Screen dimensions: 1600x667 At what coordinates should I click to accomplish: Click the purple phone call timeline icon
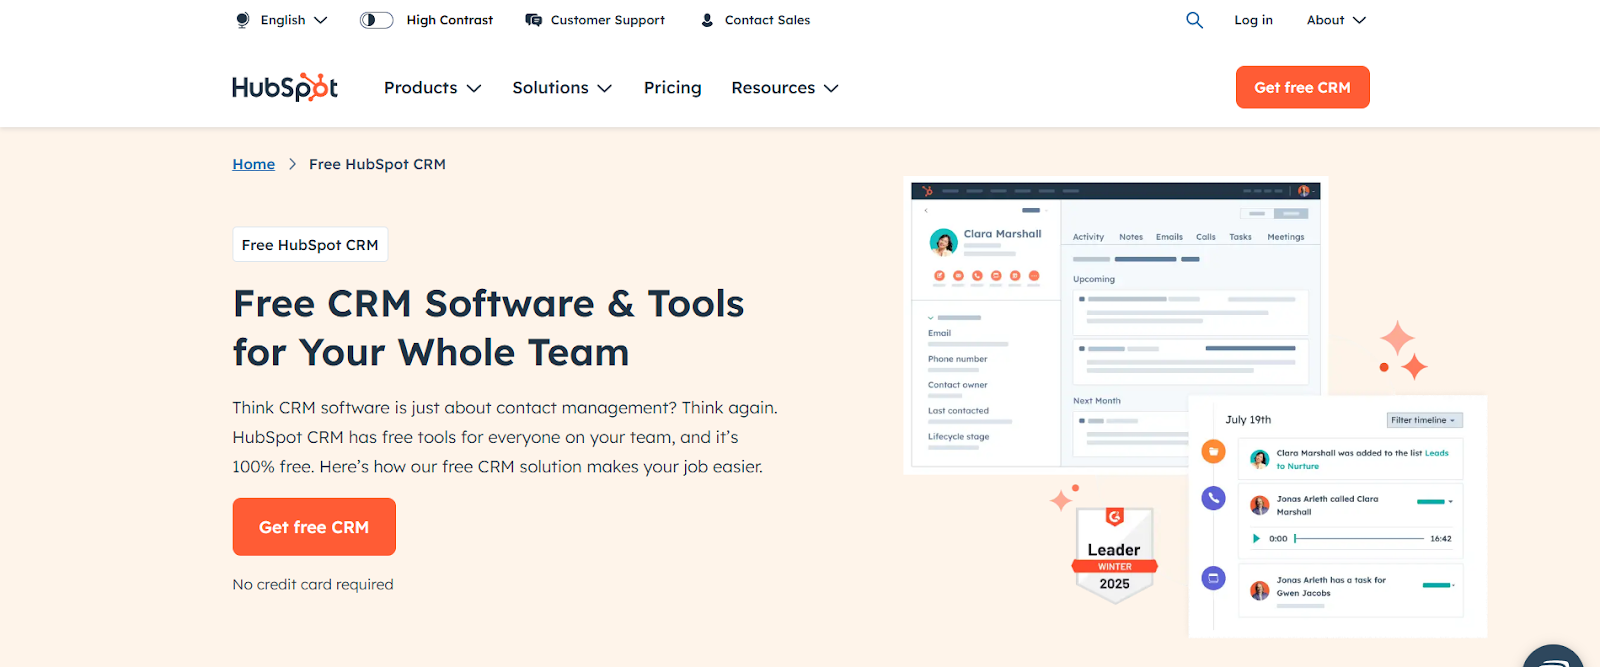[1213, 497]
